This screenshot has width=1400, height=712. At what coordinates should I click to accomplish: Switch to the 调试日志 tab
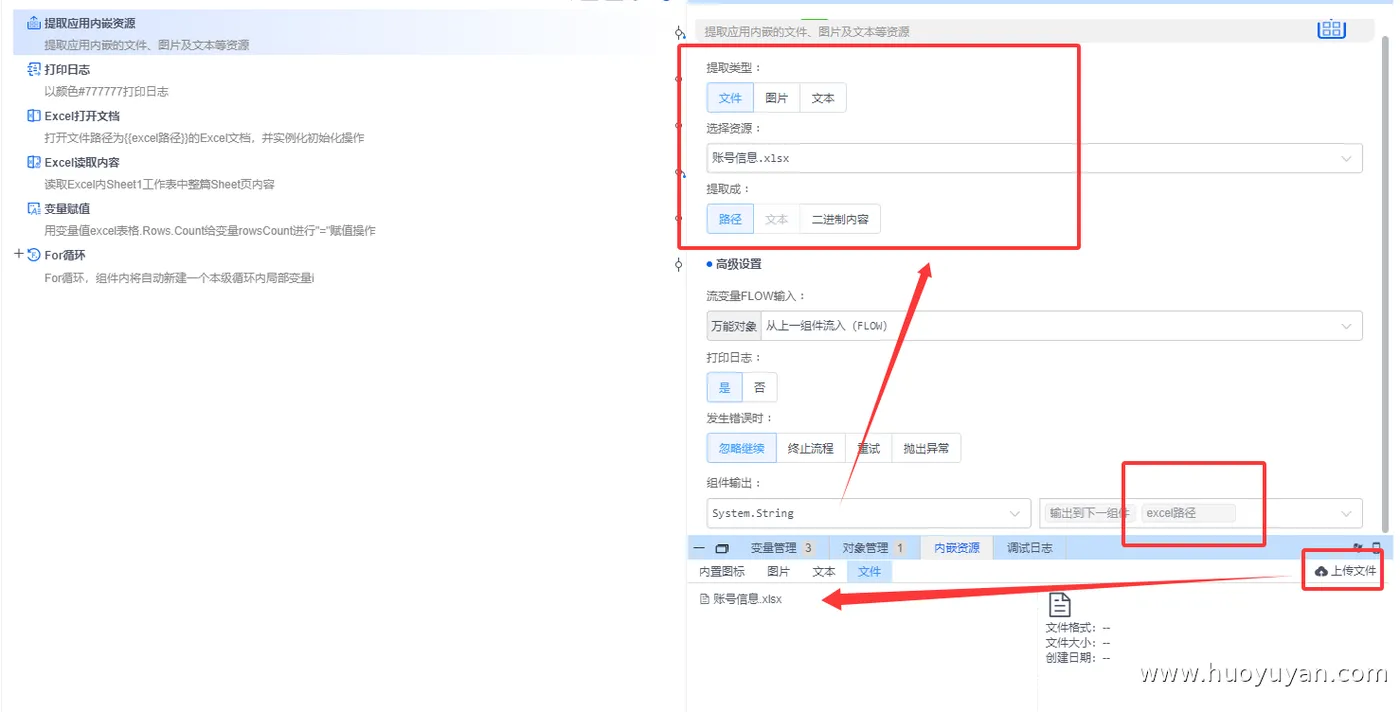[x=1029, y=548]
